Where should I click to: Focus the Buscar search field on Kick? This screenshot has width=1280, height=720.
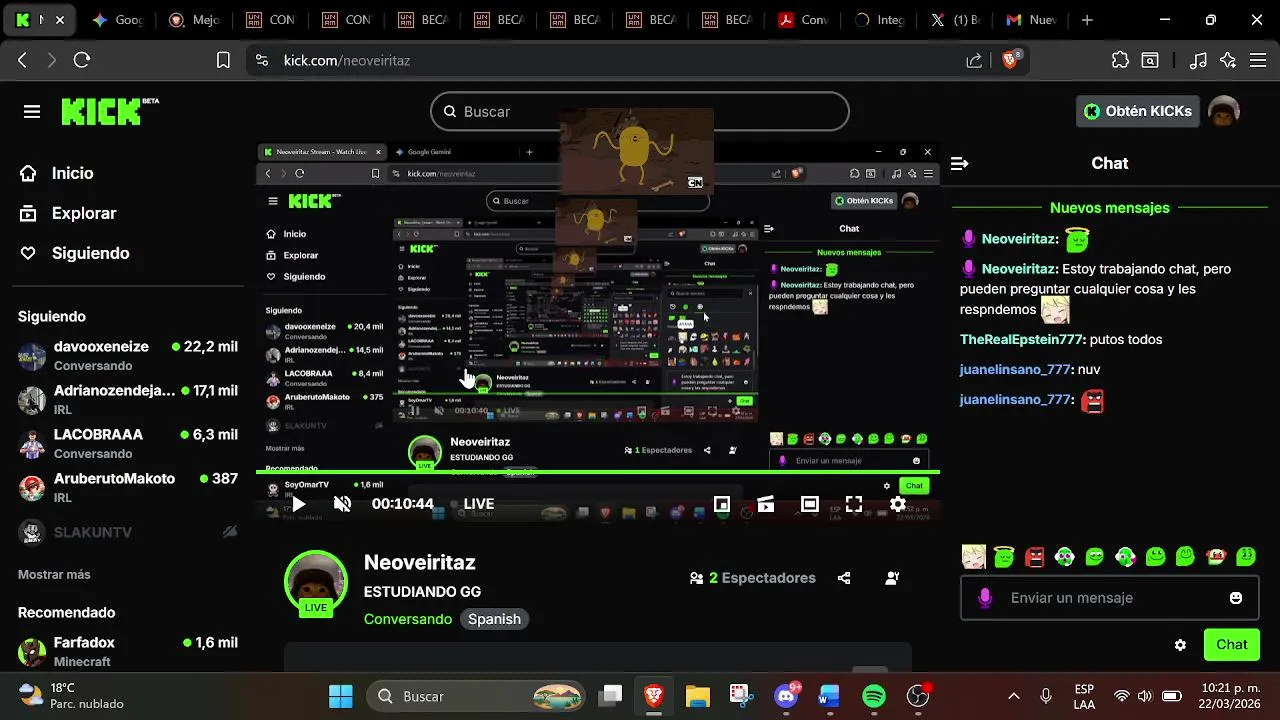click(640, 111)
